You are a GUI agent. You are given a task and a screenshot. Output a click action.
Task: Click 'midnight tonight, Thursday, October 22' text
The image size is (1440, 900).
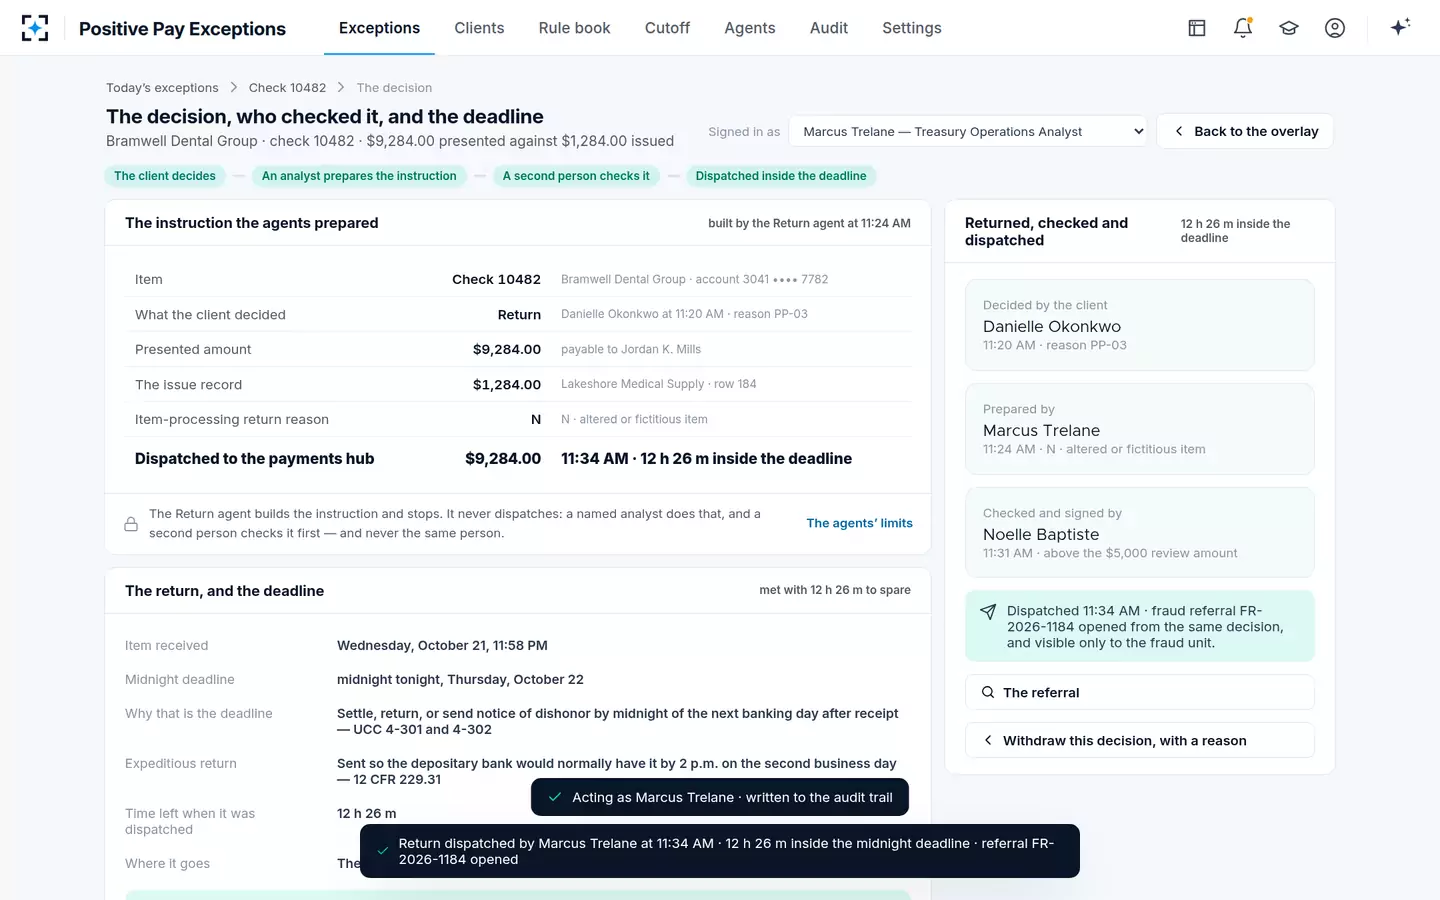[460, 680]
